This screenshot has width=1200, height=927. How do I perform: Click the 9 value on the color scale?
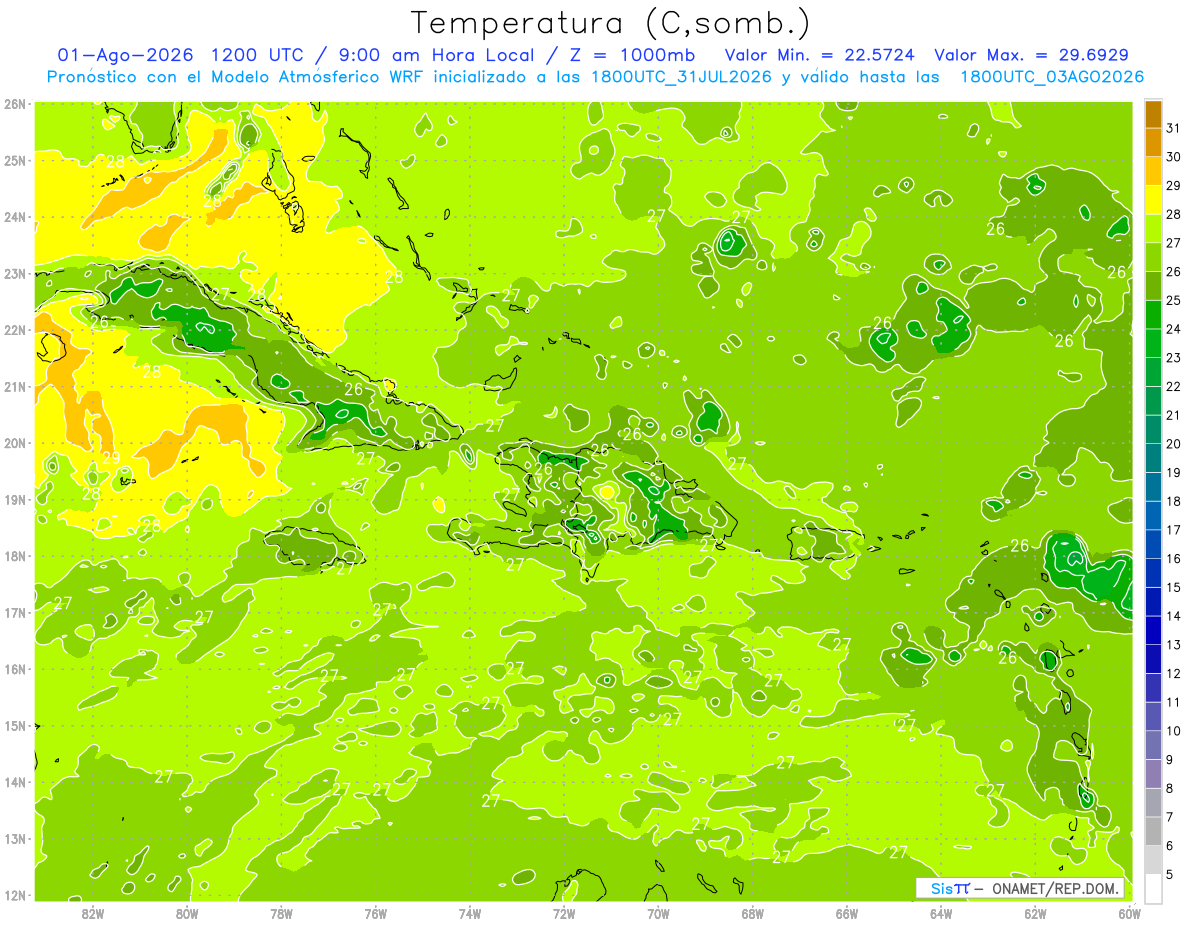1171,760
